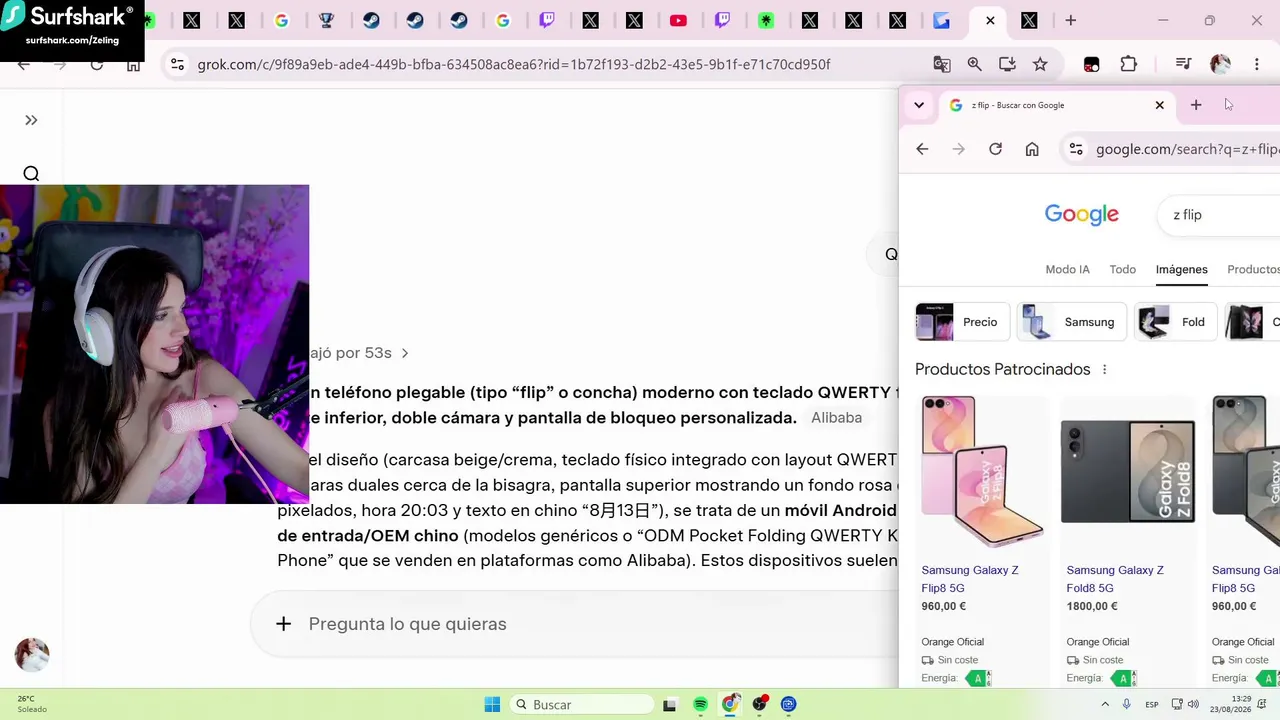Apply the 'Samsung' filter chip
The height and width of the screenshot is (720, 1280).
click(1072, 322)
